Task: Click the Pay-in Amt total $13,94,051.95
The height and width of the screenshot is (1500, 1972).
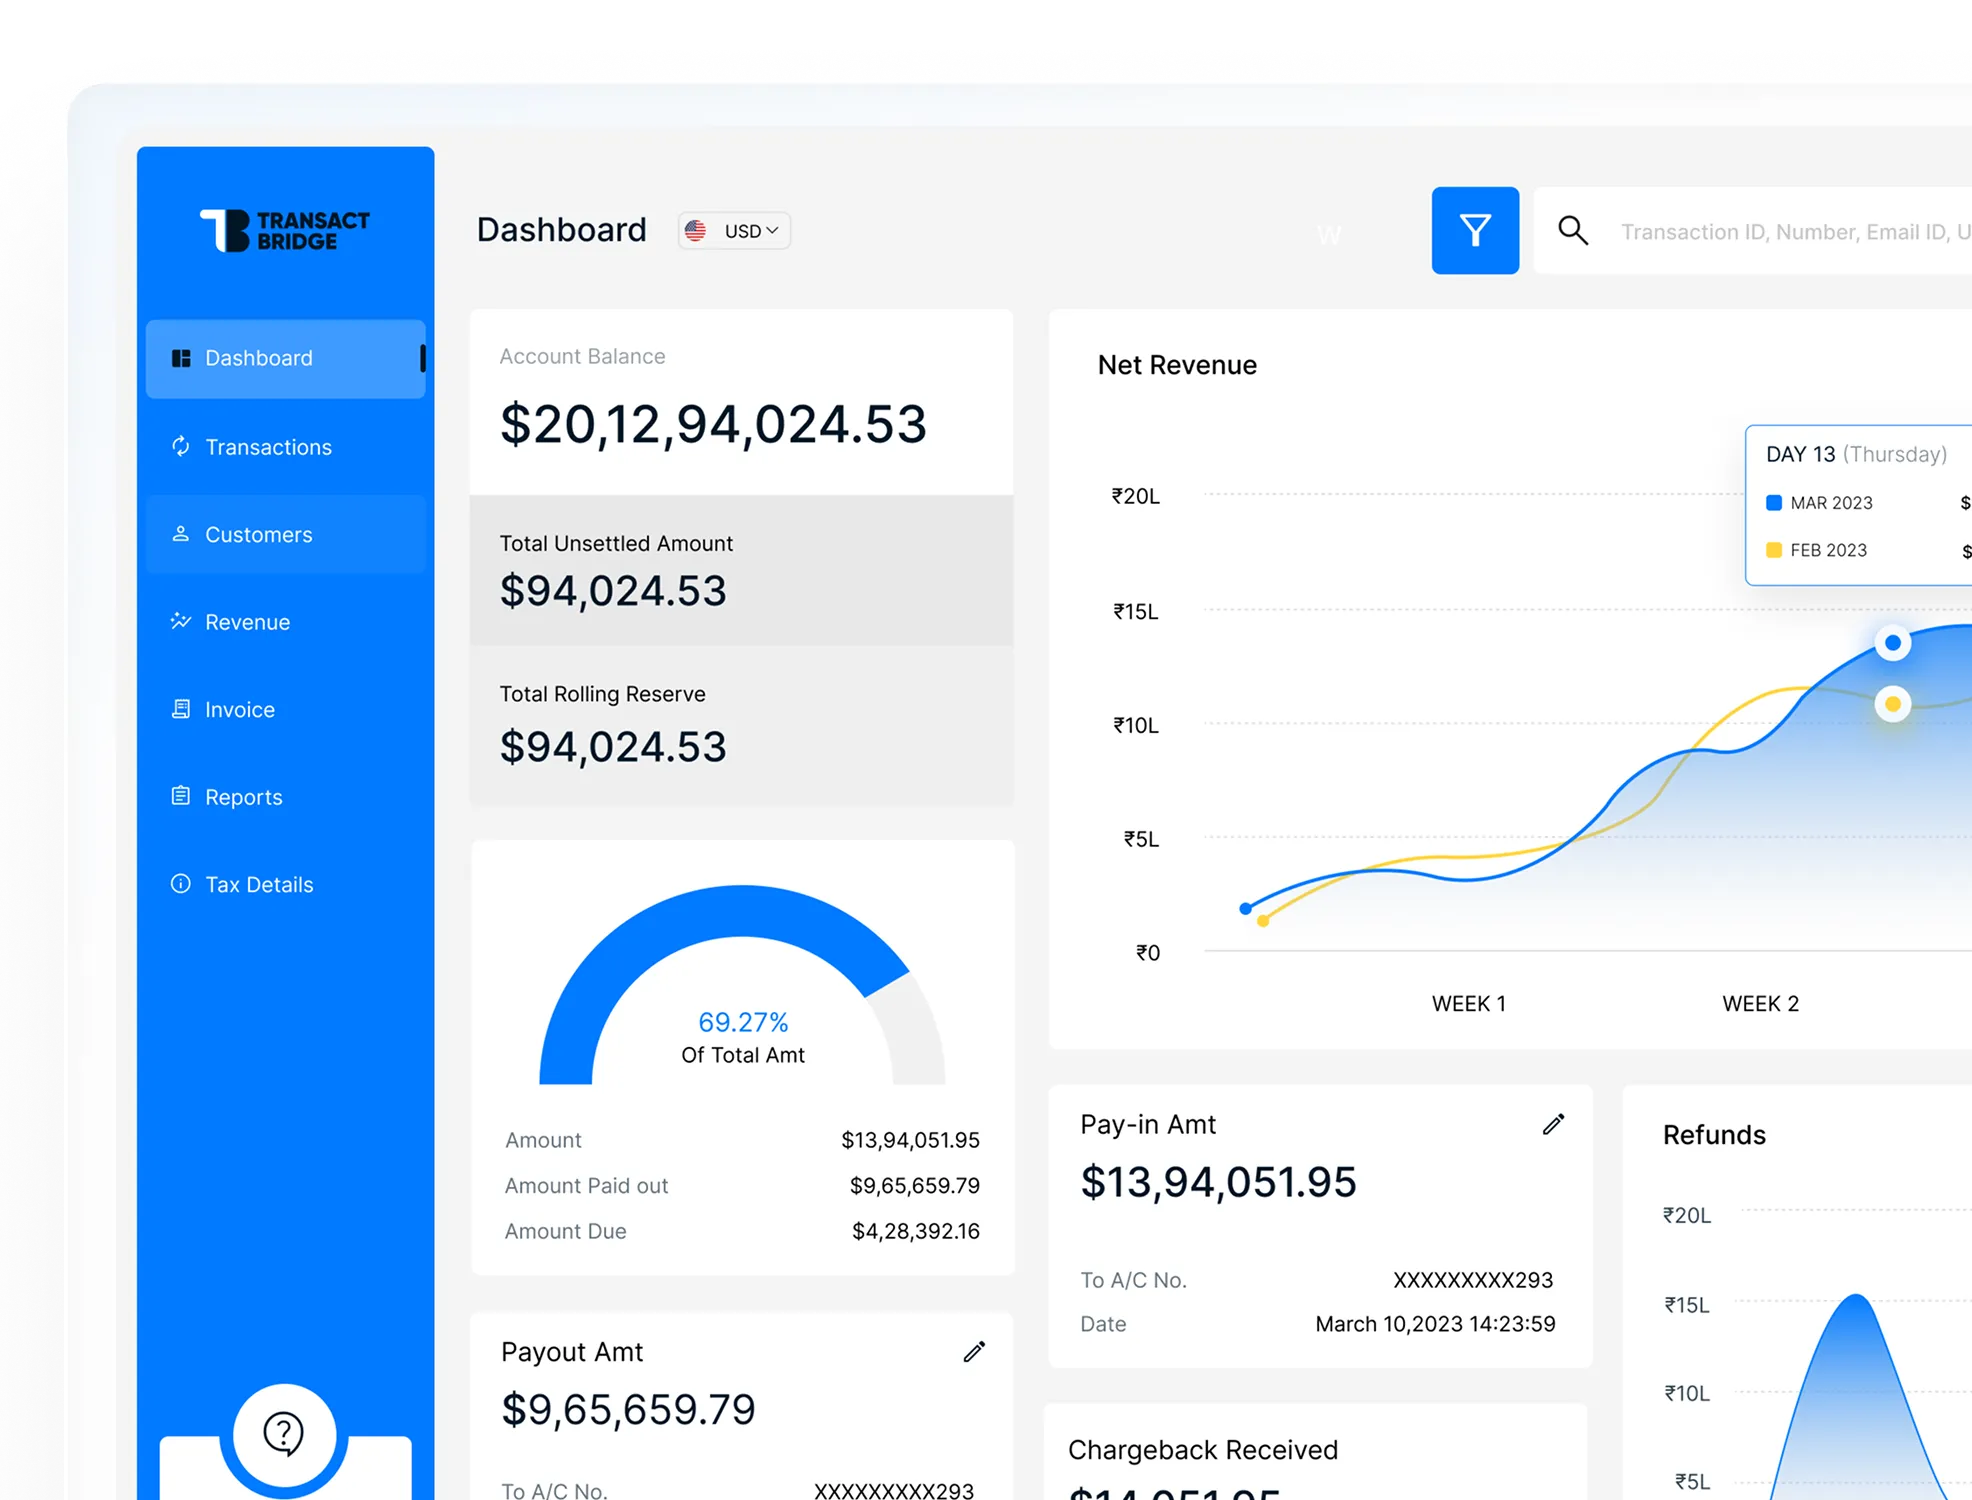Action: (x=1218, y=1182)
